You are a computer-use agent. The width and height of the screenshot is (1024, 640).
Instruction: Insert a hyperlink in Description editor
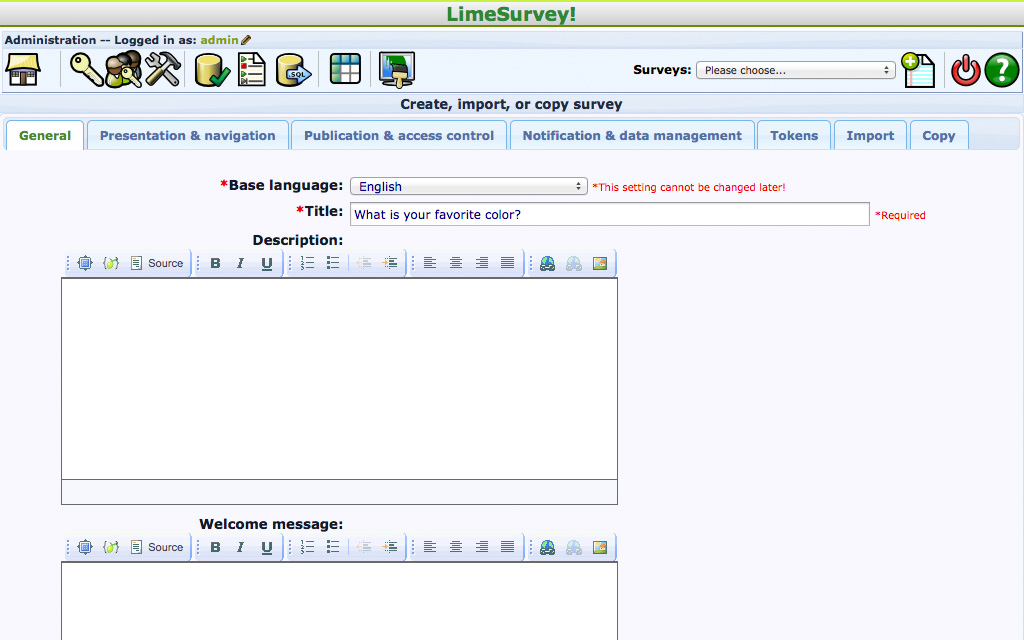(548, 263)
